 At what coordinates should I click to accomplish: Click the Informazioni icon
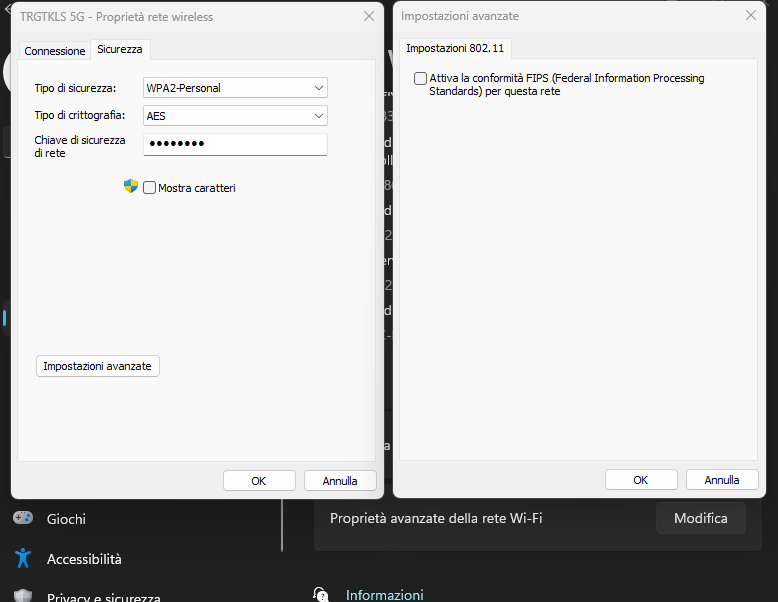coord(320,594)
